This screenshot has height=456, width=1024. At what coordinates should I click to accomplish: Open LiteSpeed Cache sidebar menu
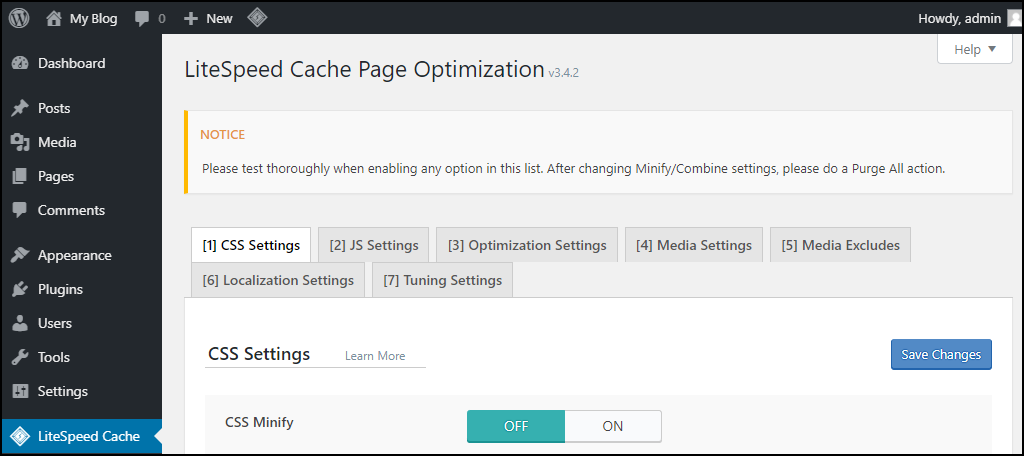pyautogui.click(x=81, y=436)
